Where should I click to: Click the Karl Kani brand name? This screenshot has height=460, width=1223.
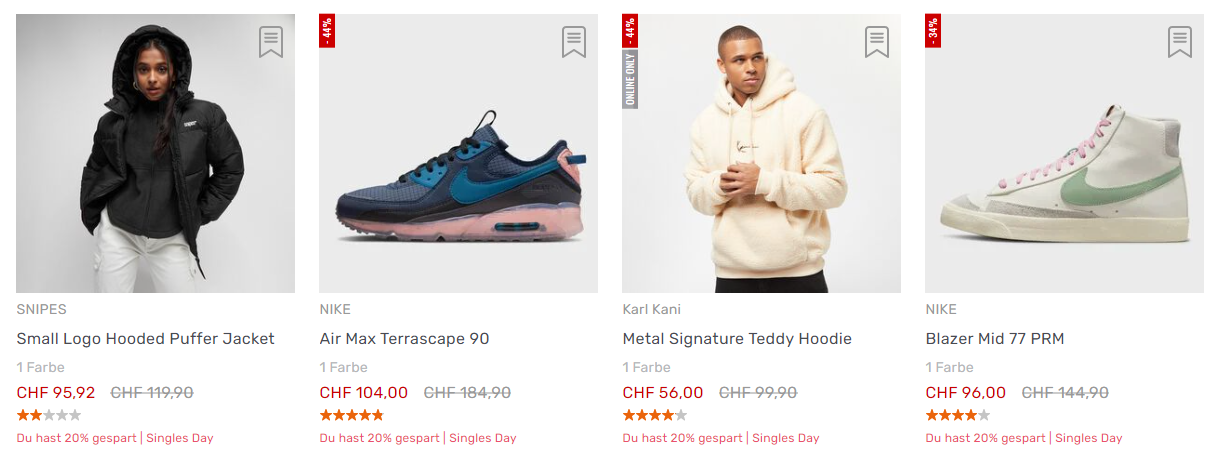point(651,309)
